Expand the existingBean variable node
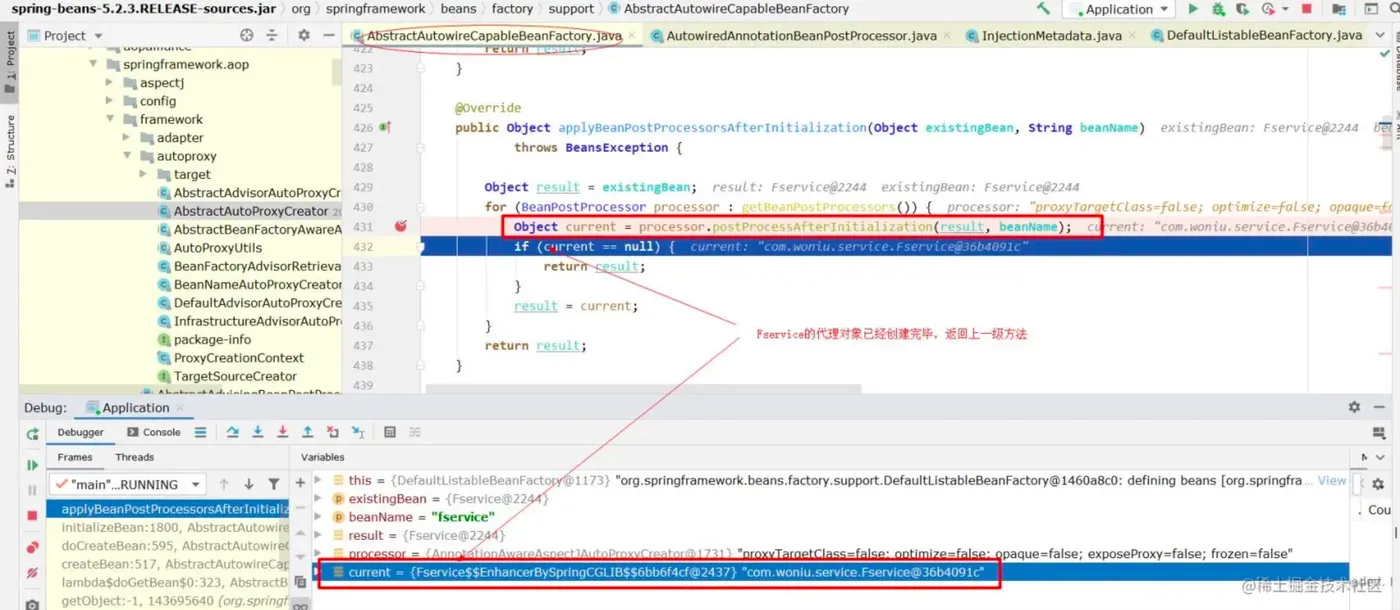Image resolution: width=1400 pixels, height=610 pixels. pos(319,498)
